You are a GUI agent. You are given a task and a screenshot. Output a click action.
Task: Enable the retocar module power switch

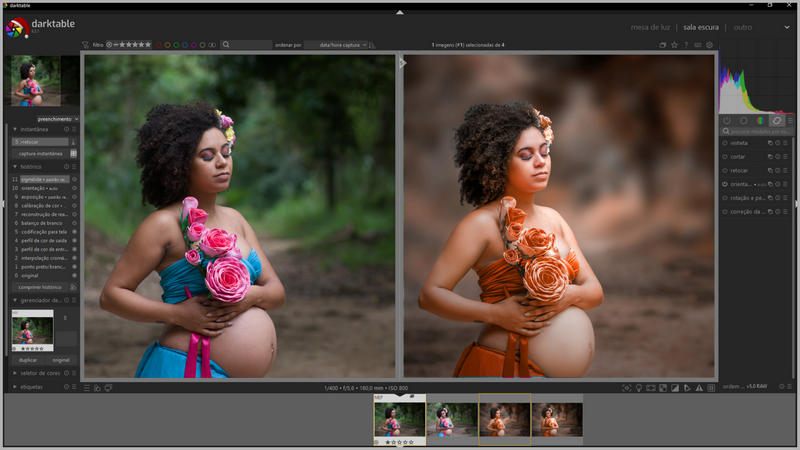725,171
